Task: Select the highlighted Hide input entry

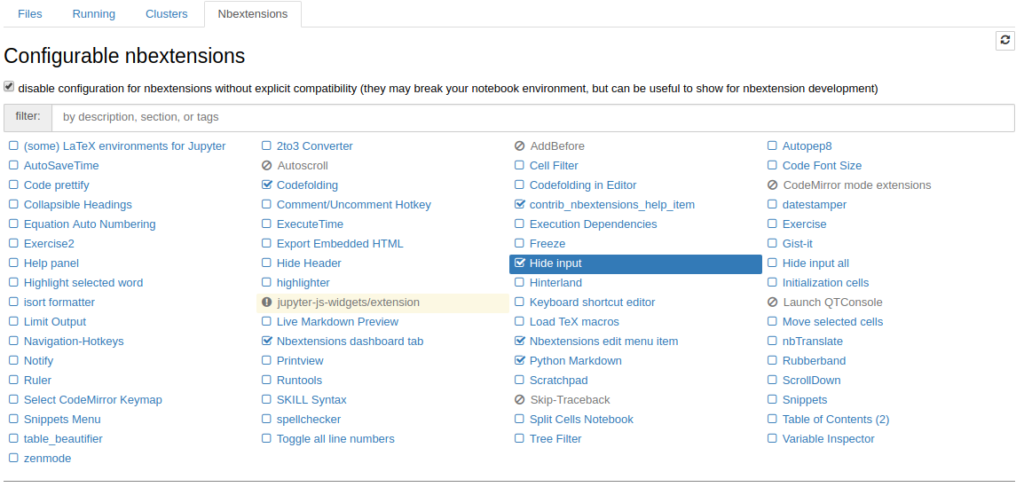Action: [x=635, y=264]
